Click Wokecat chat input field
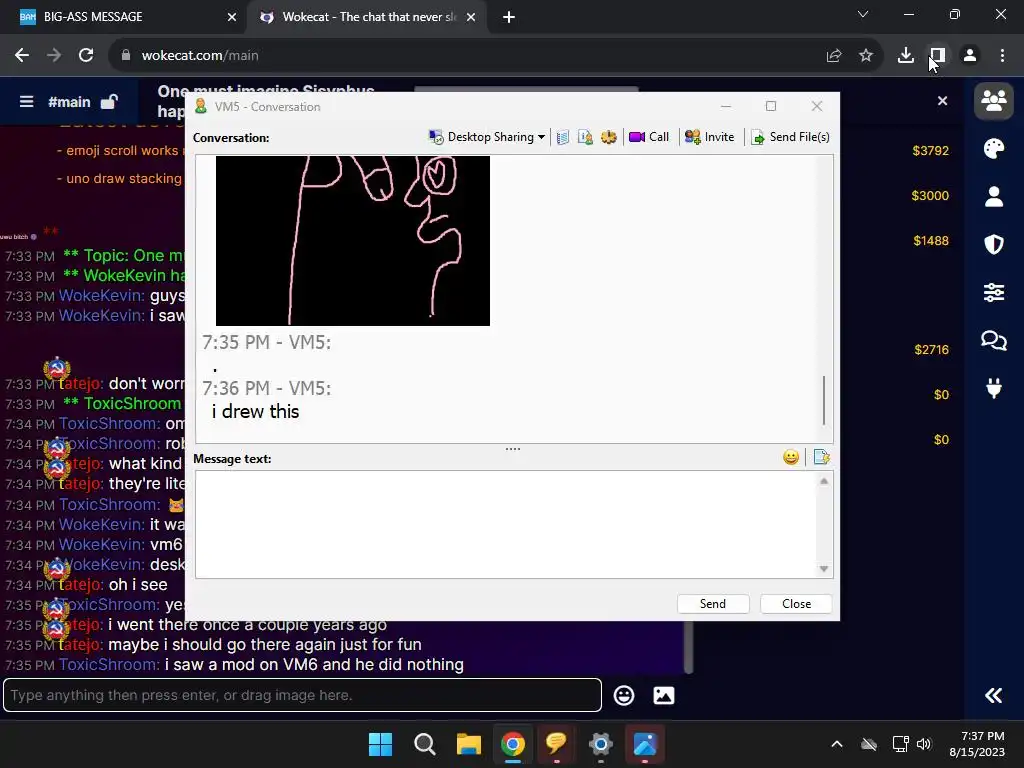The image size is (1024, 768). click(x=302, y=696)
